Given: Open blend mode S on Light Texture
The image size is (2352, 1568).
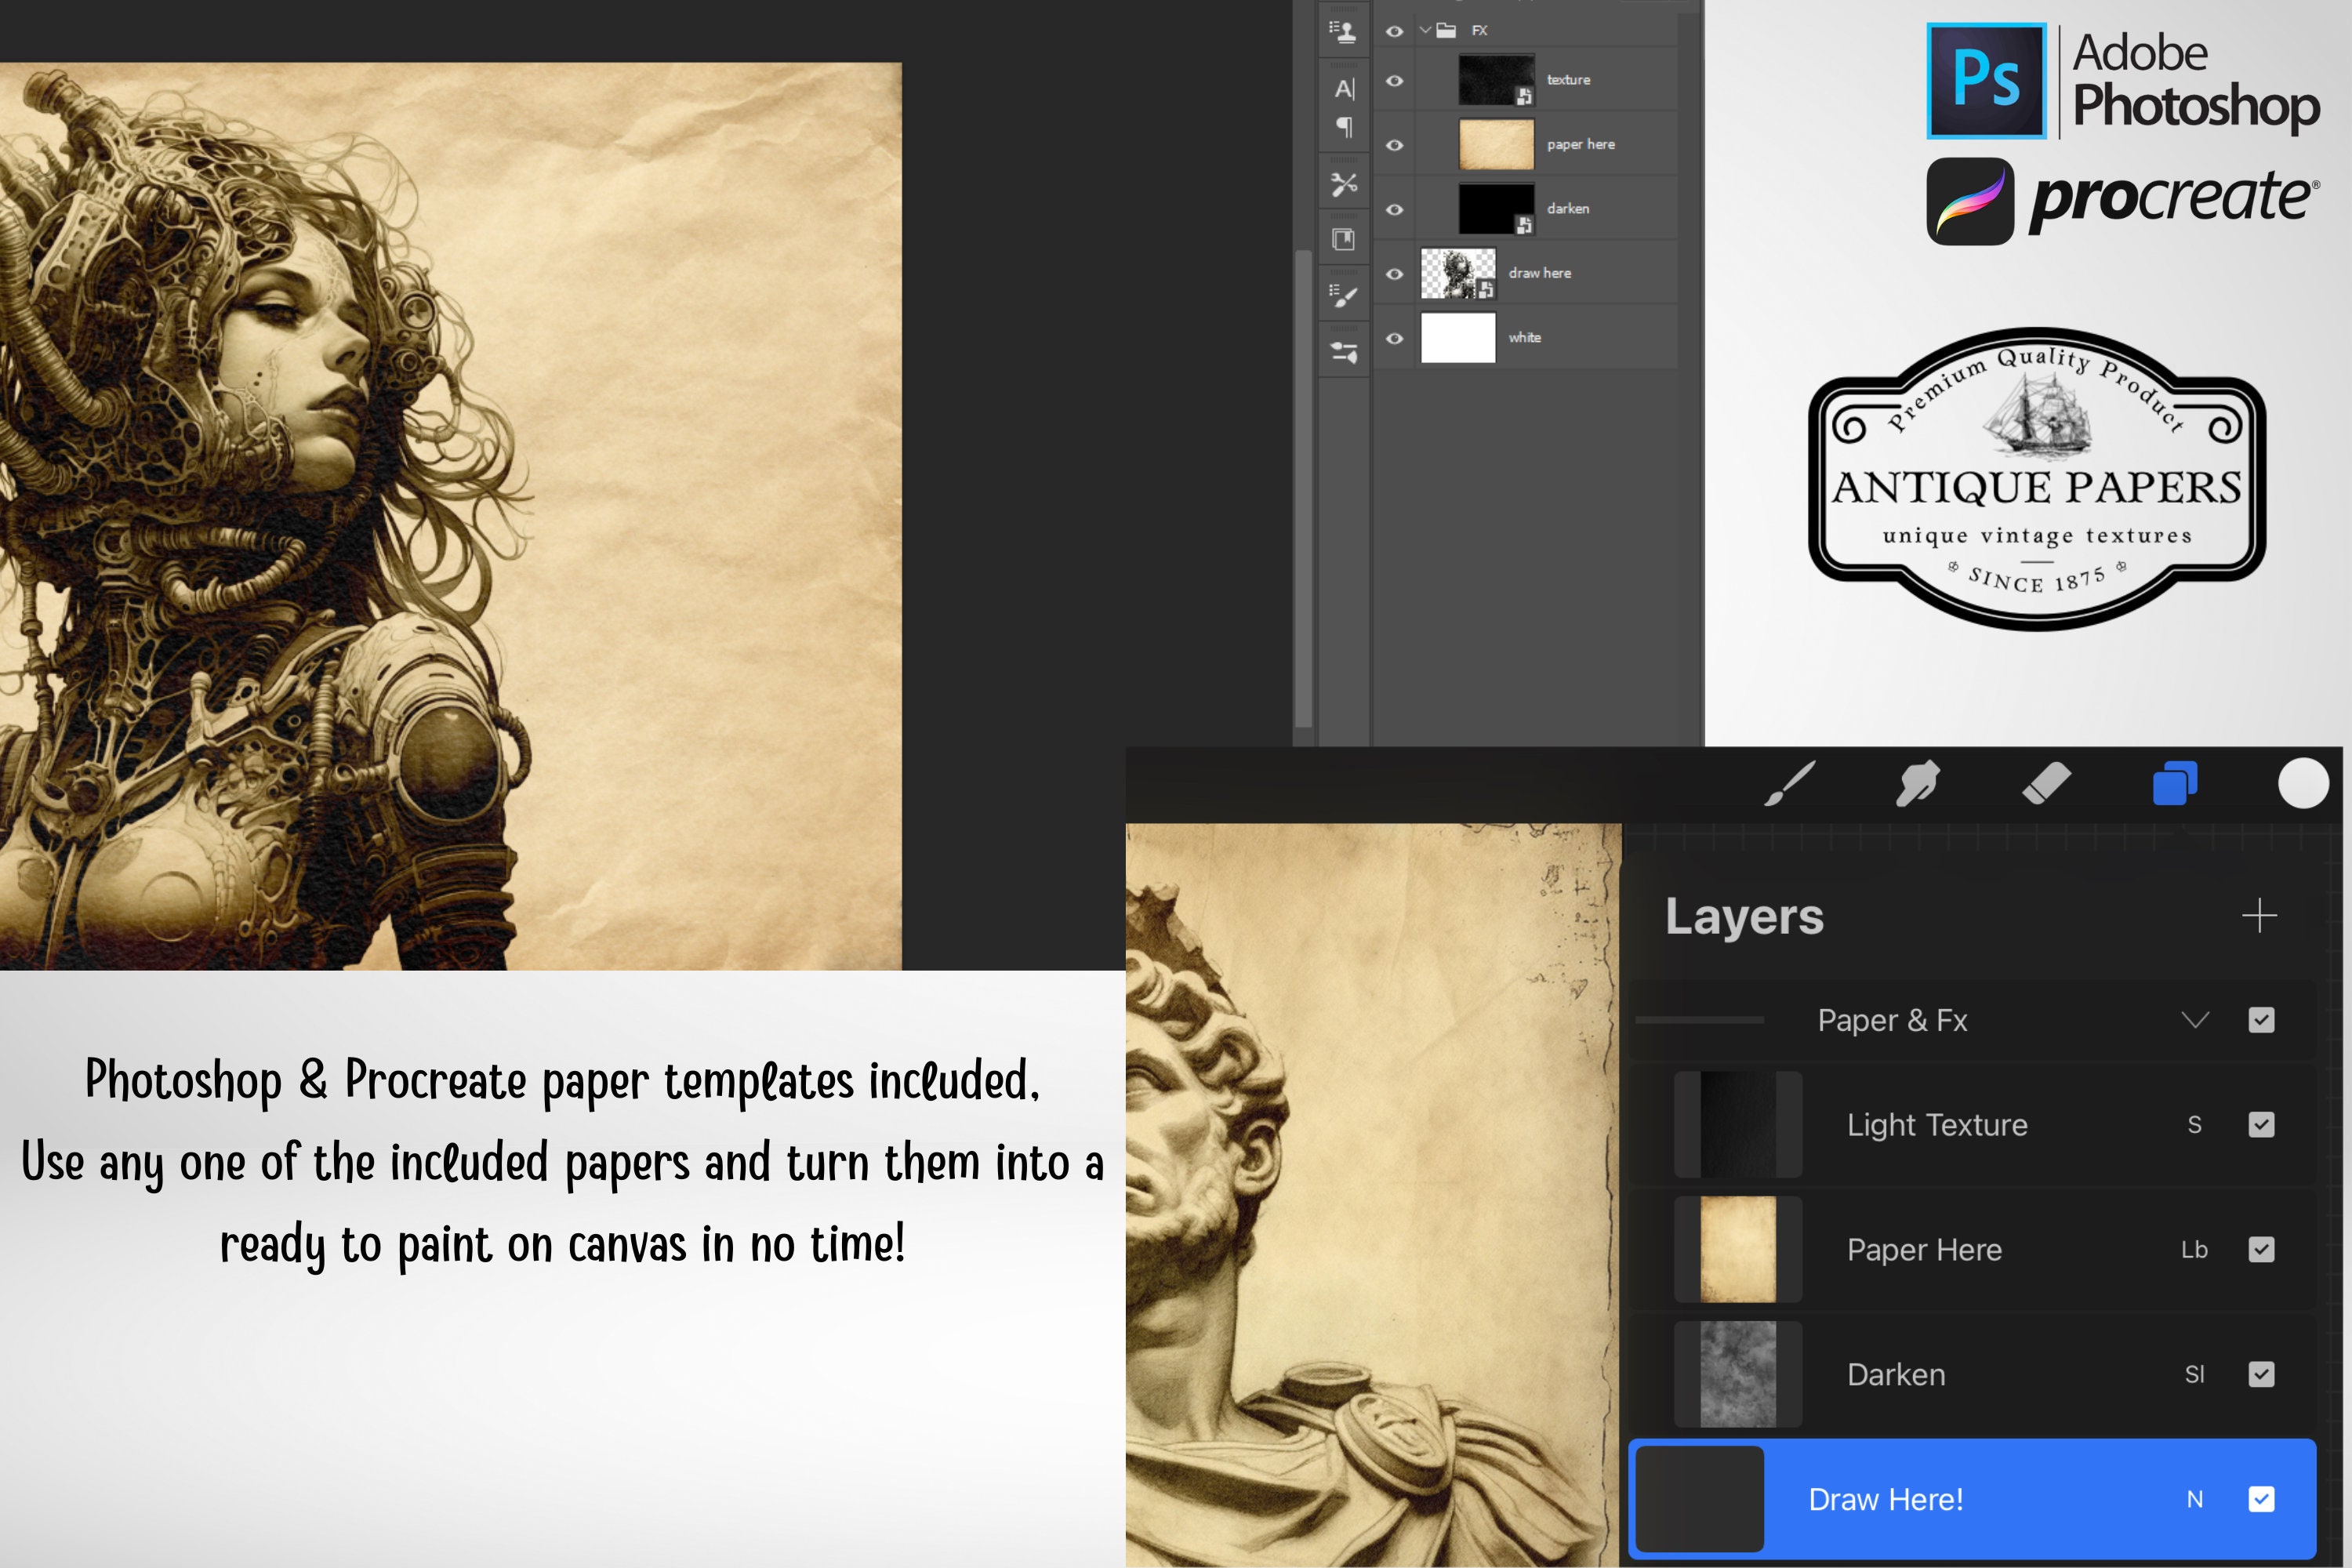Looking at the screenshot, I should click(x=2194, y=1125).
